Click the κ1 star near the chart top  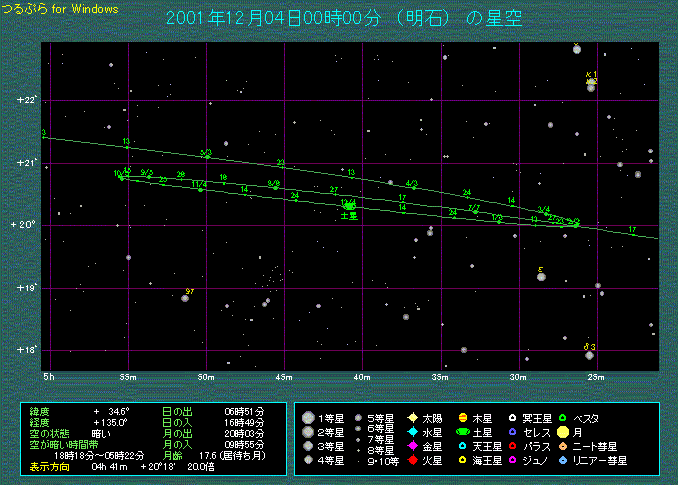[591, 87]
